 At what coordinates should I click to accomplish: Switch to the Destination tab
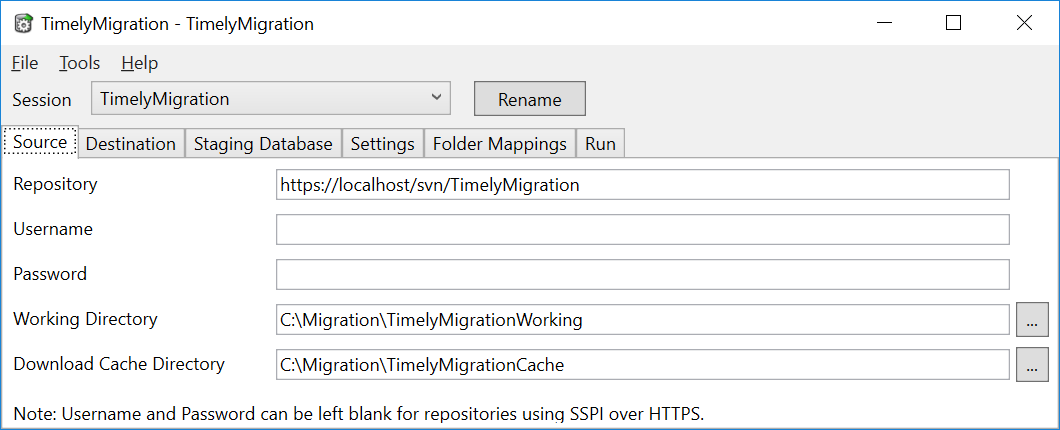click(131, 143)
